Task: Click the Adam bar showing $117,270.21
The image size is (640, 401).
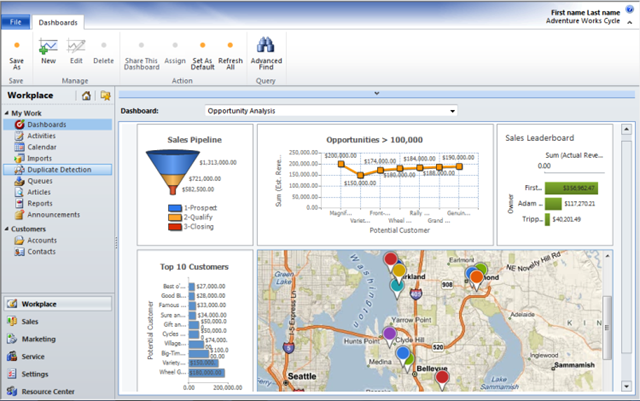Action: 553,203
